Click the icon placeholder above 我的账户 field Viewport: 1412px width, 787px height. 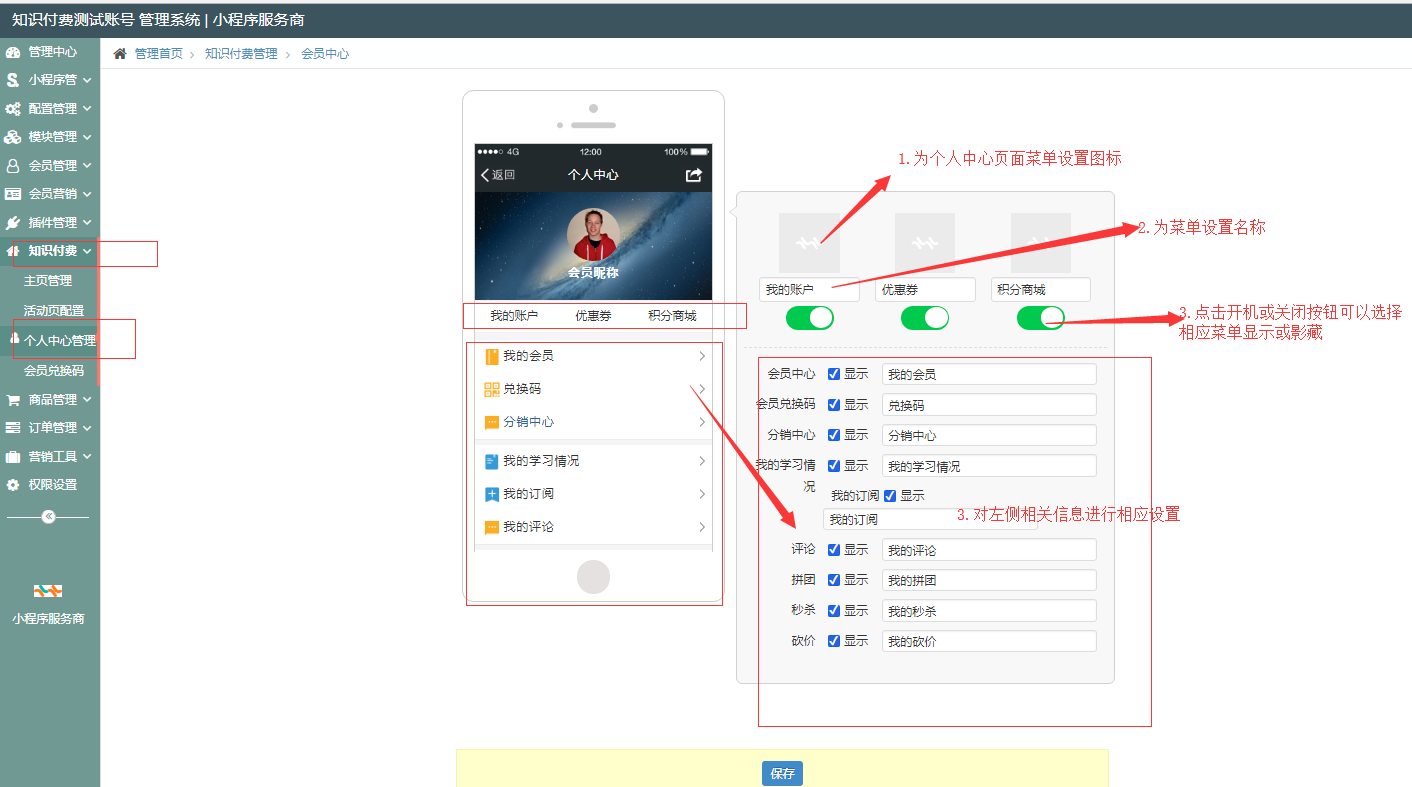809,242
